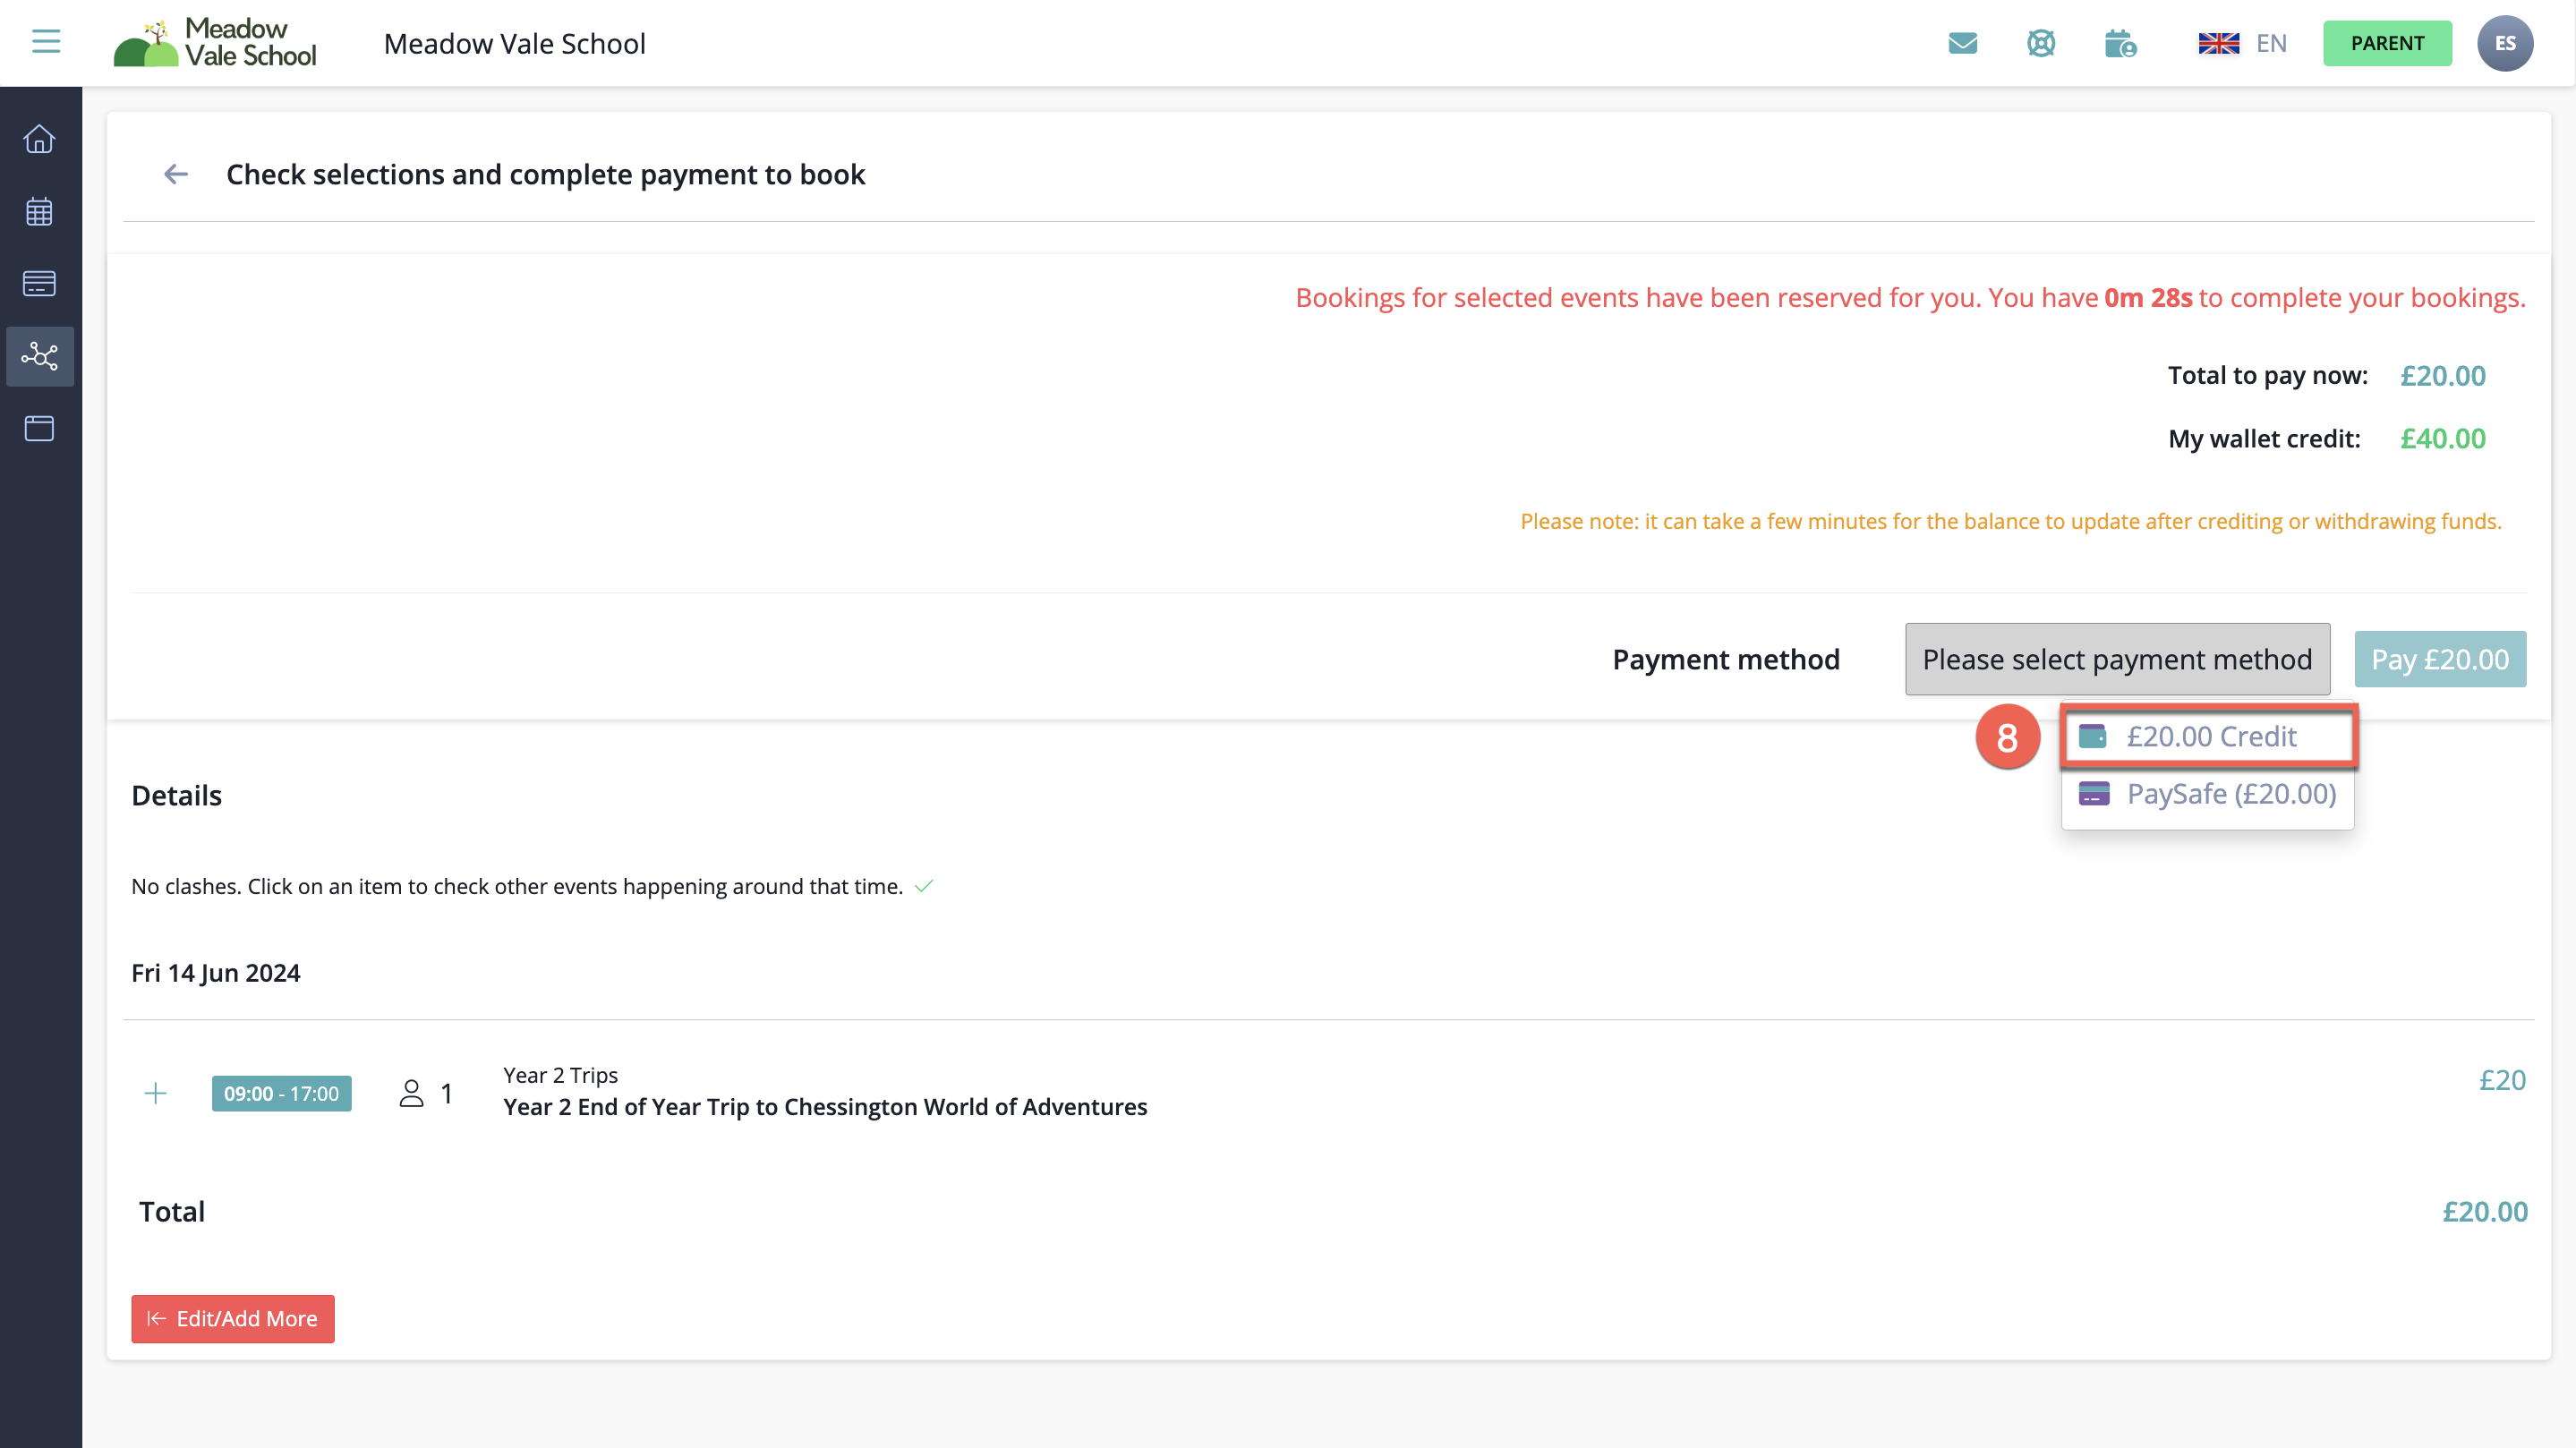Image resolution: width=2576 pixels, height=1448 pixels.
Task: Click Edit/Add More button
Action: (x=232, y=1318)
